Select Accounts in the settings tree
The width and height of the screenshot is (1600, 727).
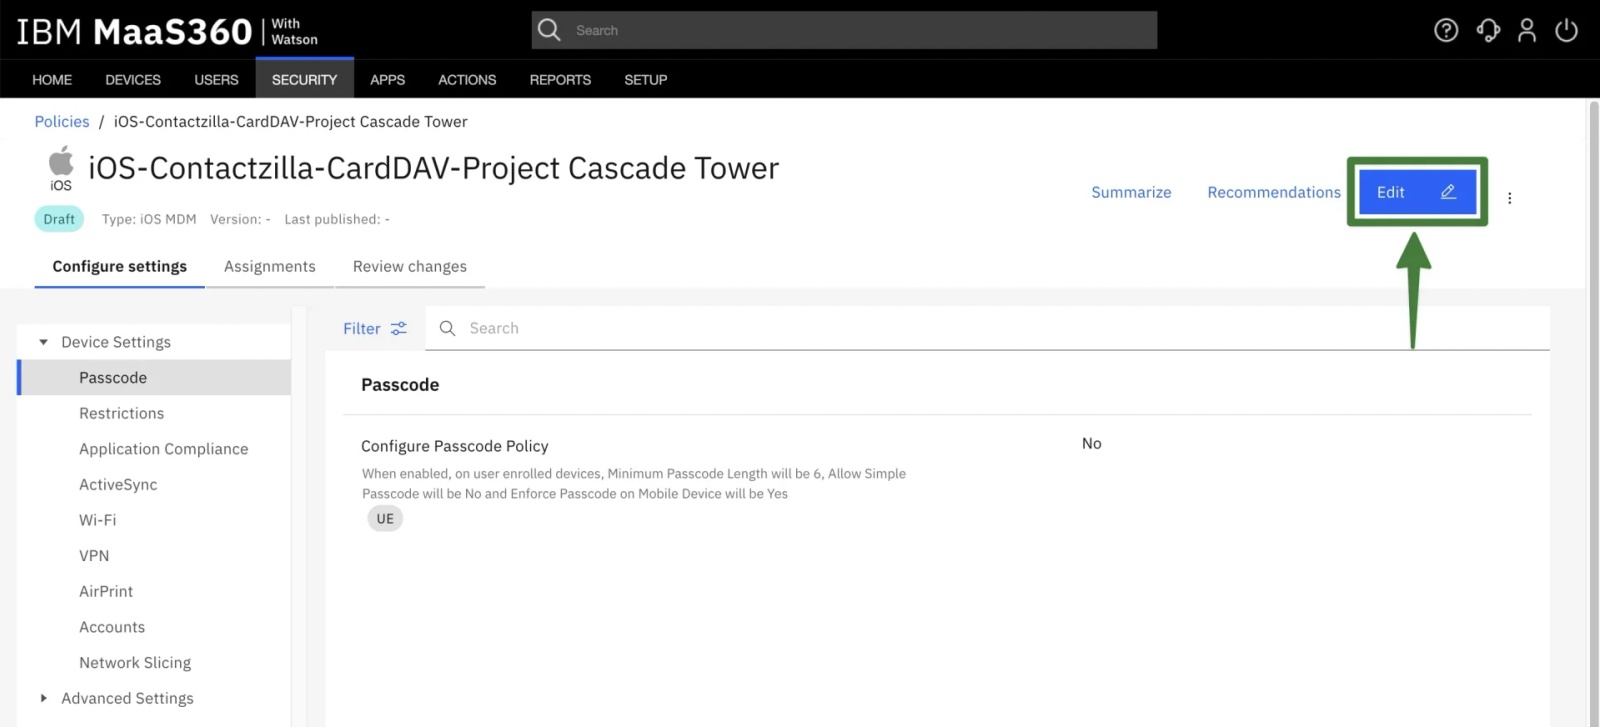click(x=112, y=627)
